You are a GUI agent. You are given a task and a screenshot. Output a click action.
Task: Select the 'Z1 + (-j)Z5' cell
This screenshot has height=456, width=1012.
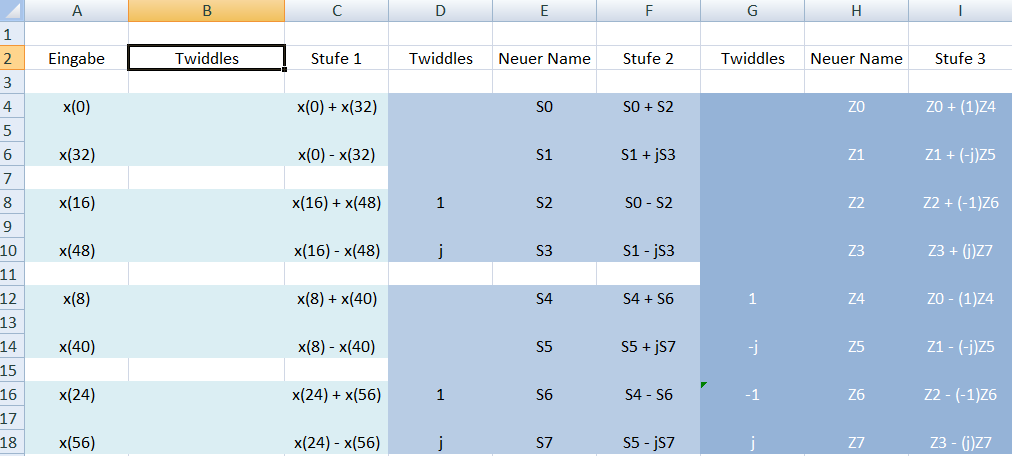pyautogui.click(x=960, y=155)
